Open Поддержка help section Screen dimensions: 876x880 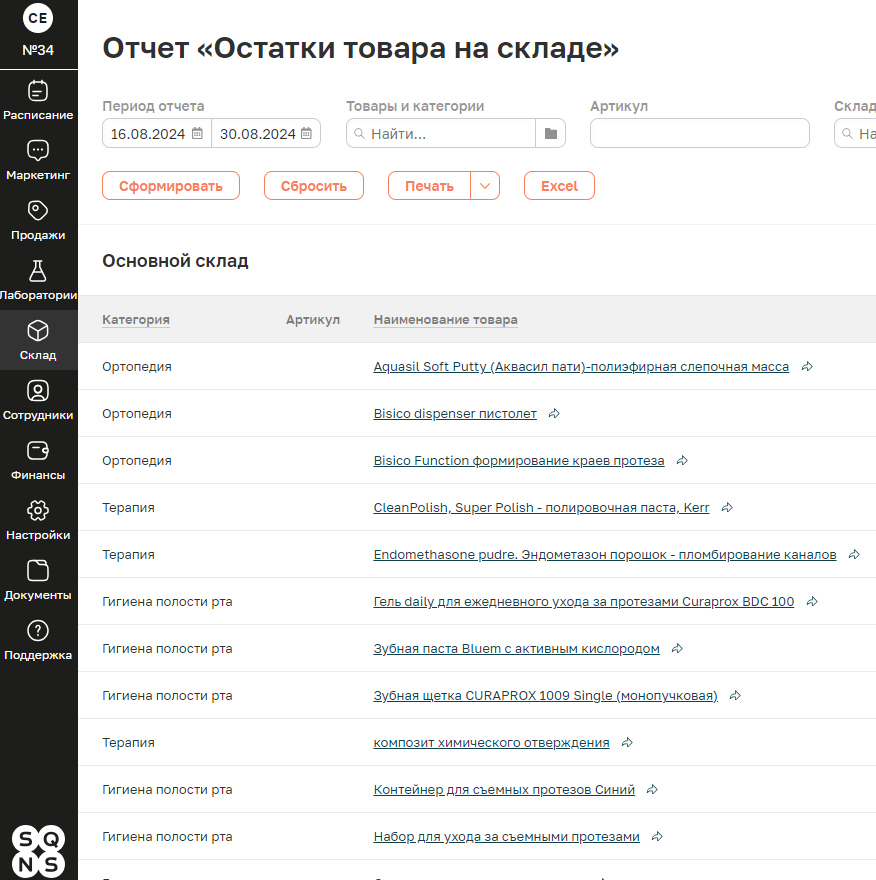tap(38, 640)
